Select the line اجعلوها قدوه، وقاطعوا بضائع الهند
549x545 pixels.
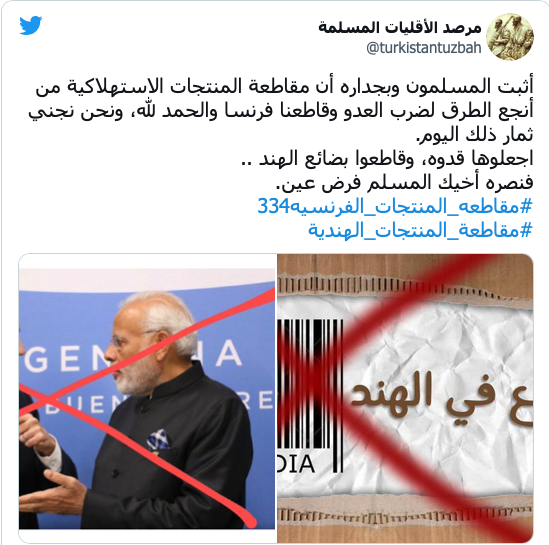387,159
